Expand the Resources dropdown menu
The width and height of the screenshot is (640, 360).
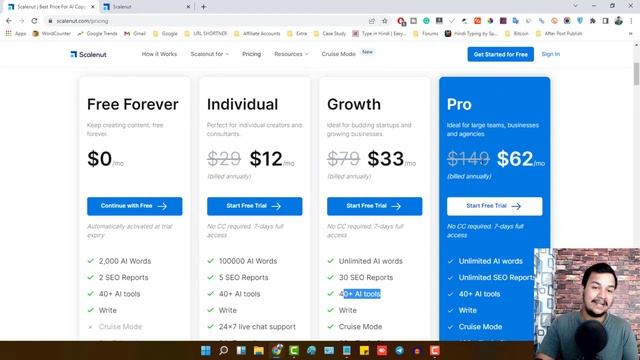point(291,54)
